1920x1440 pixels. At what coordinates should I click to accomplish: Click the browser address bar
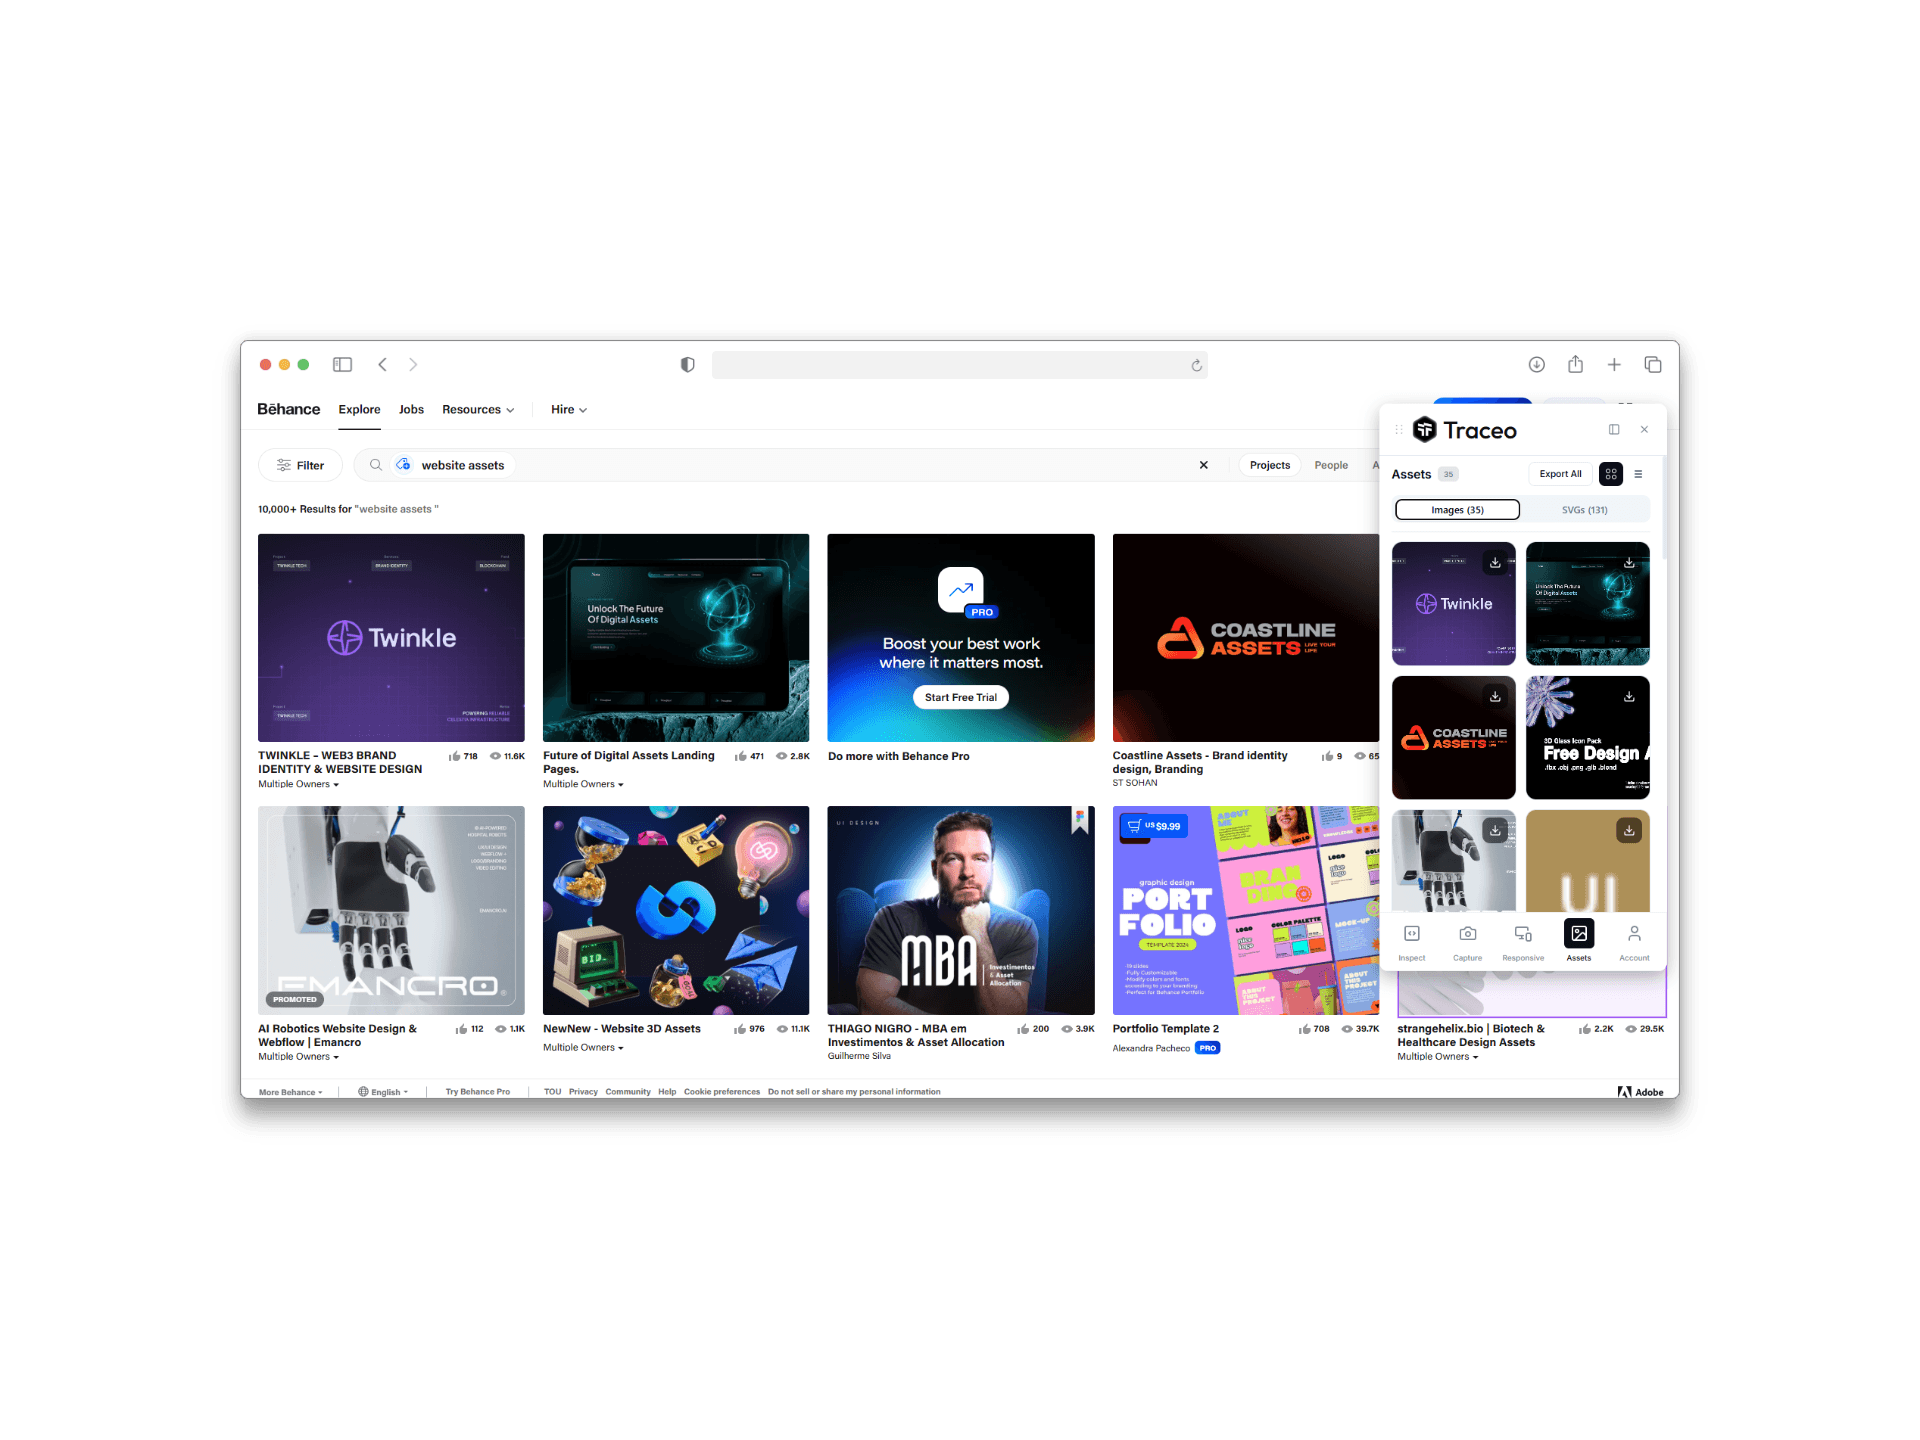click(960, 365)
